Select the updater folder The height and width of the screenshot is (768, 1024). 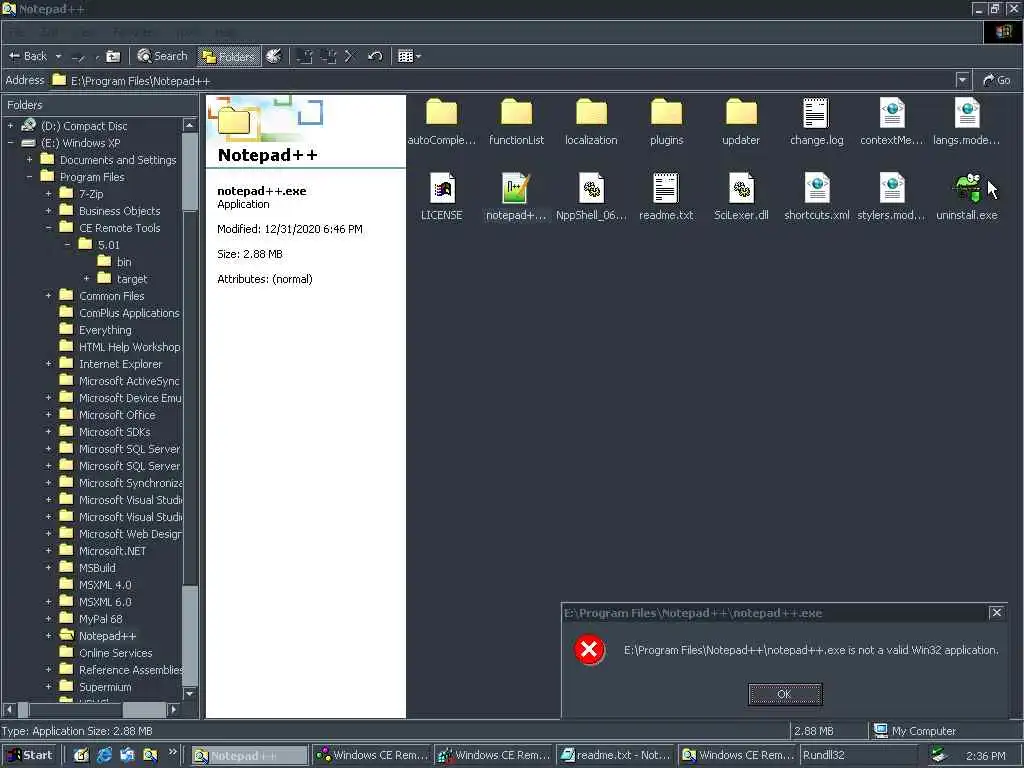[741, 122]
